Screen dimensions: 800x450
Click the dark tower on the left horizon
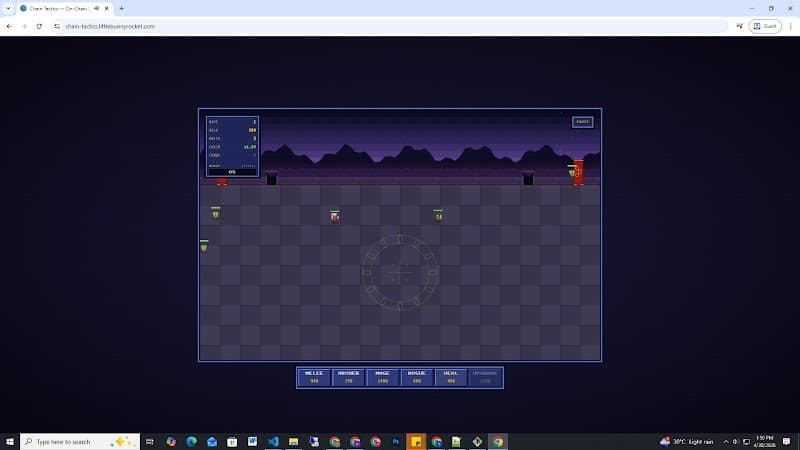click(271, 178)
